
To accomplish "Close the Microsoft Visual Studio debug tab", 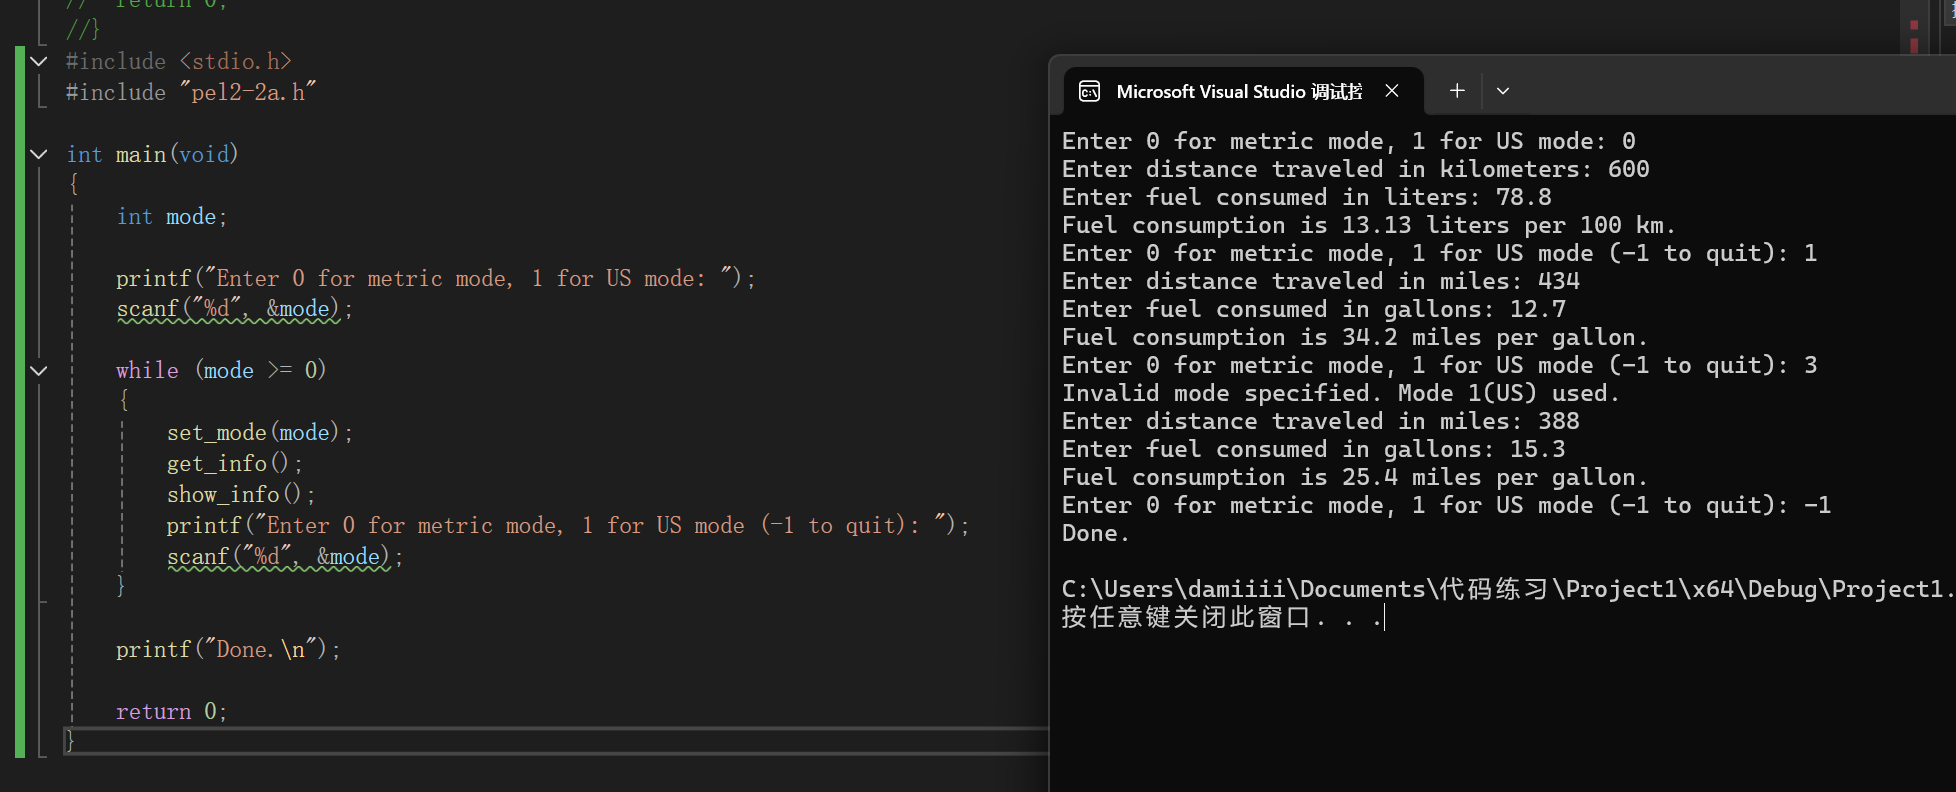I will tap(1392, 91).
